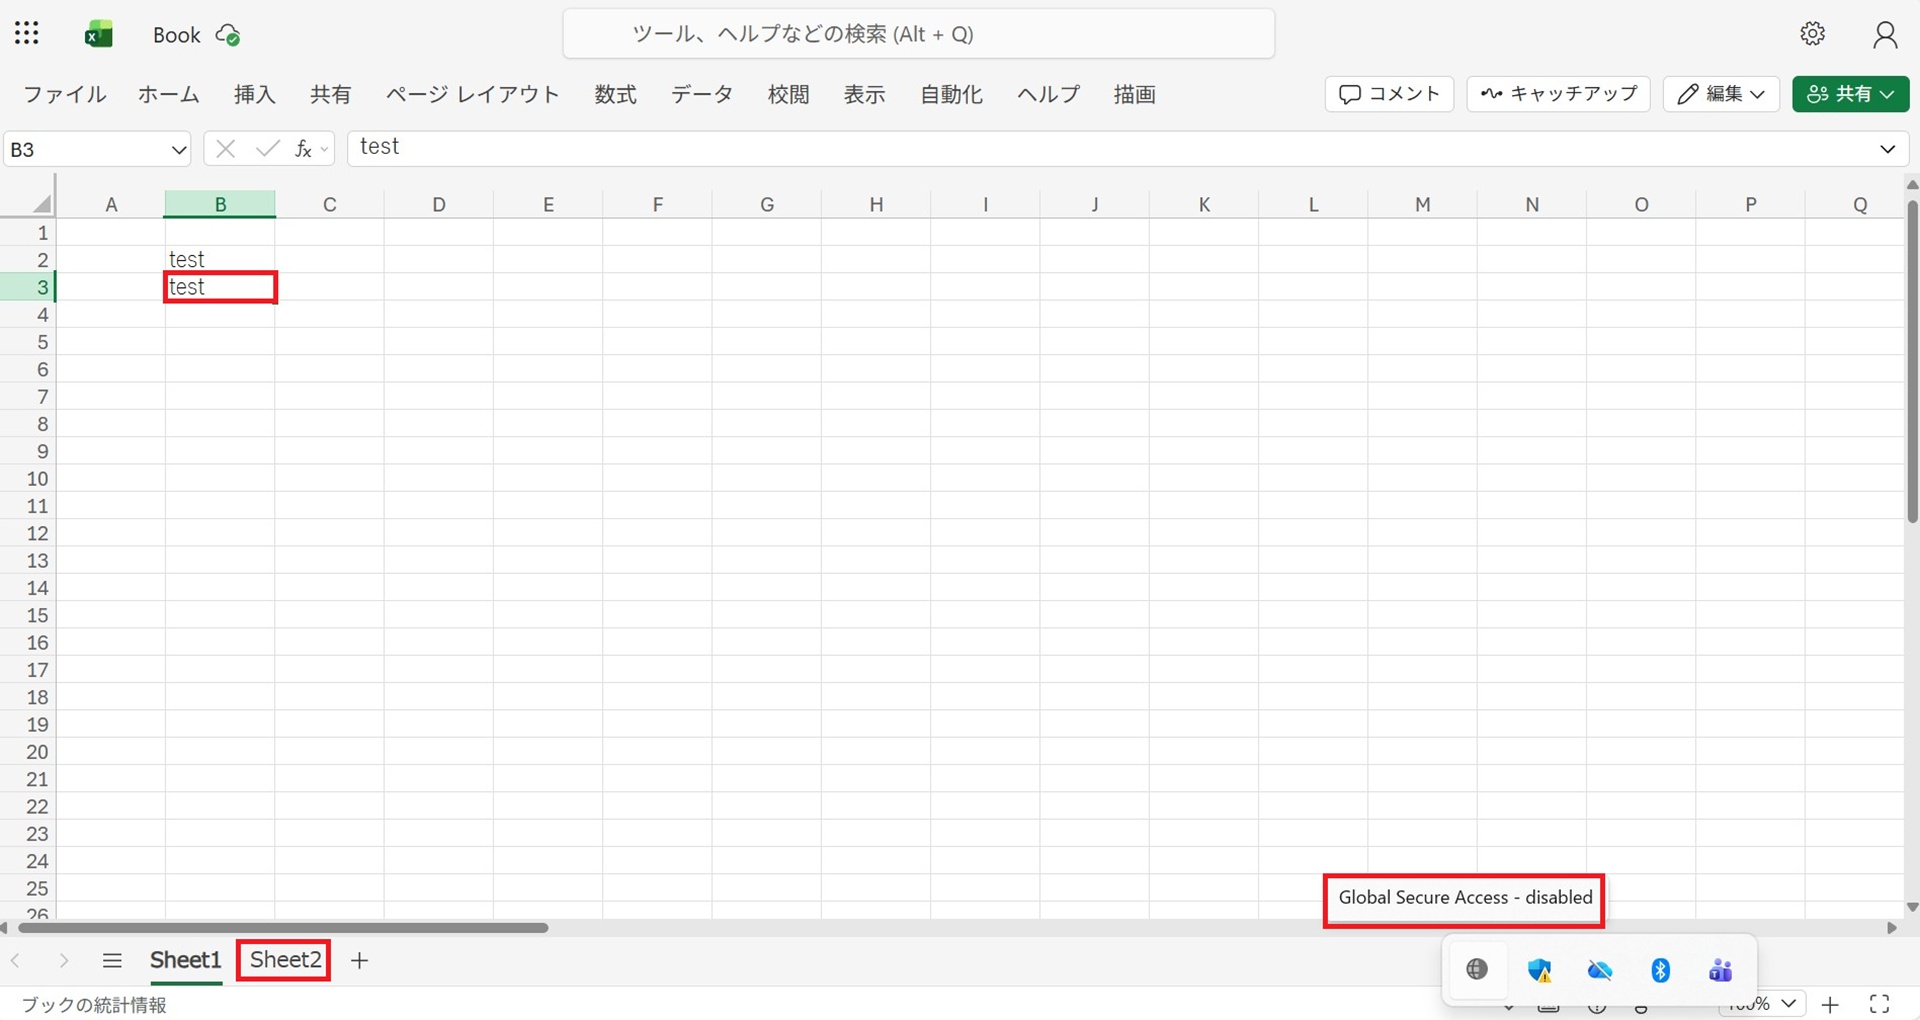Add a new sheet with plus icon
This screenshot has width=1920, height=1020.
[360, 961]
